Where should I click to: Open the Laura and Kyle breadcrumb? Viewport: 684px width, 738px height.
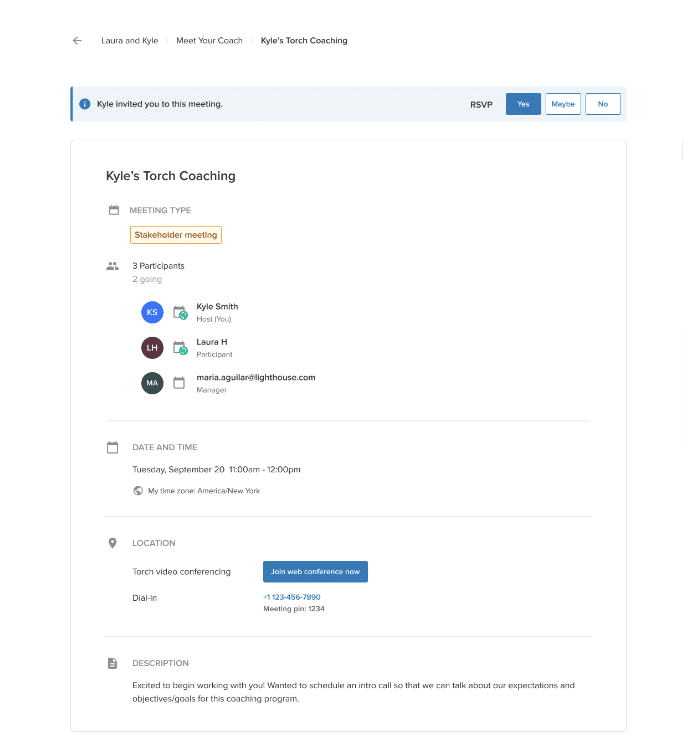129,41
